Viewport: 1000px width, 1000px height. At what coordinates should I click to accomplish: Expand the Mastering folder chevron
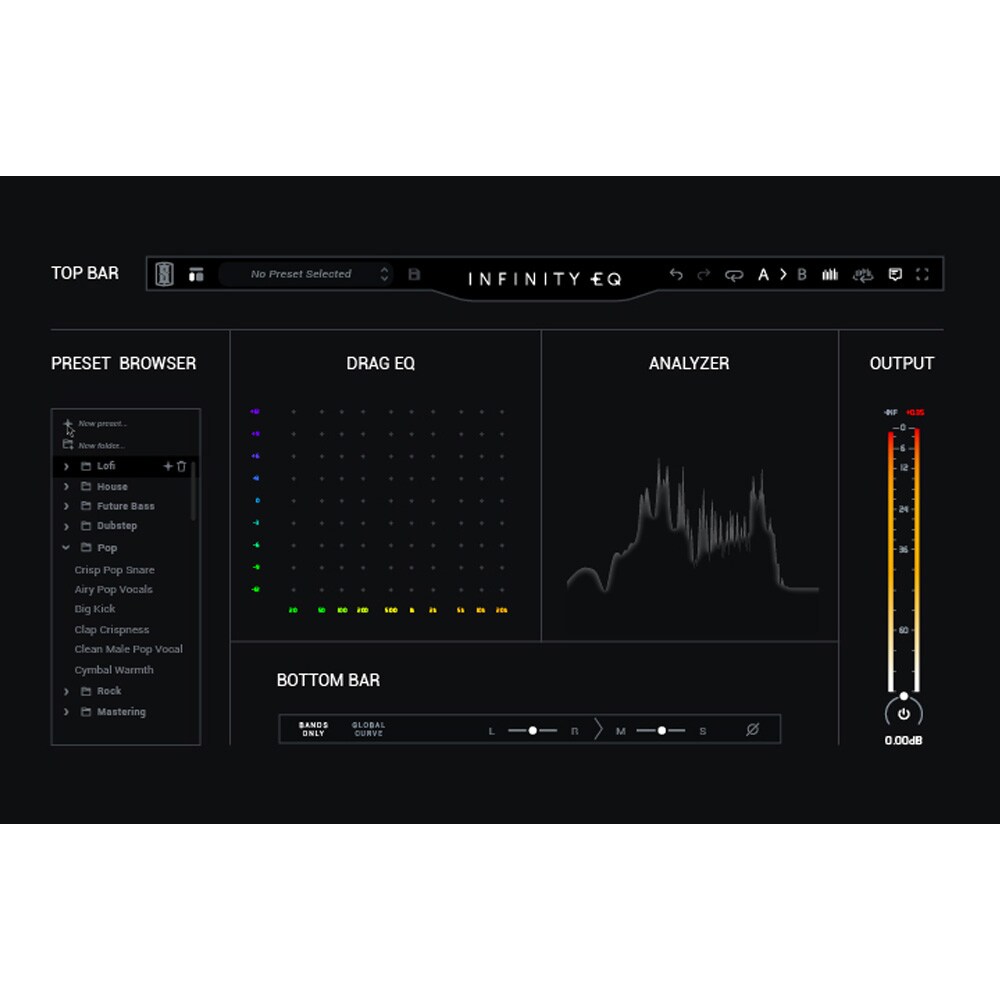66,712
